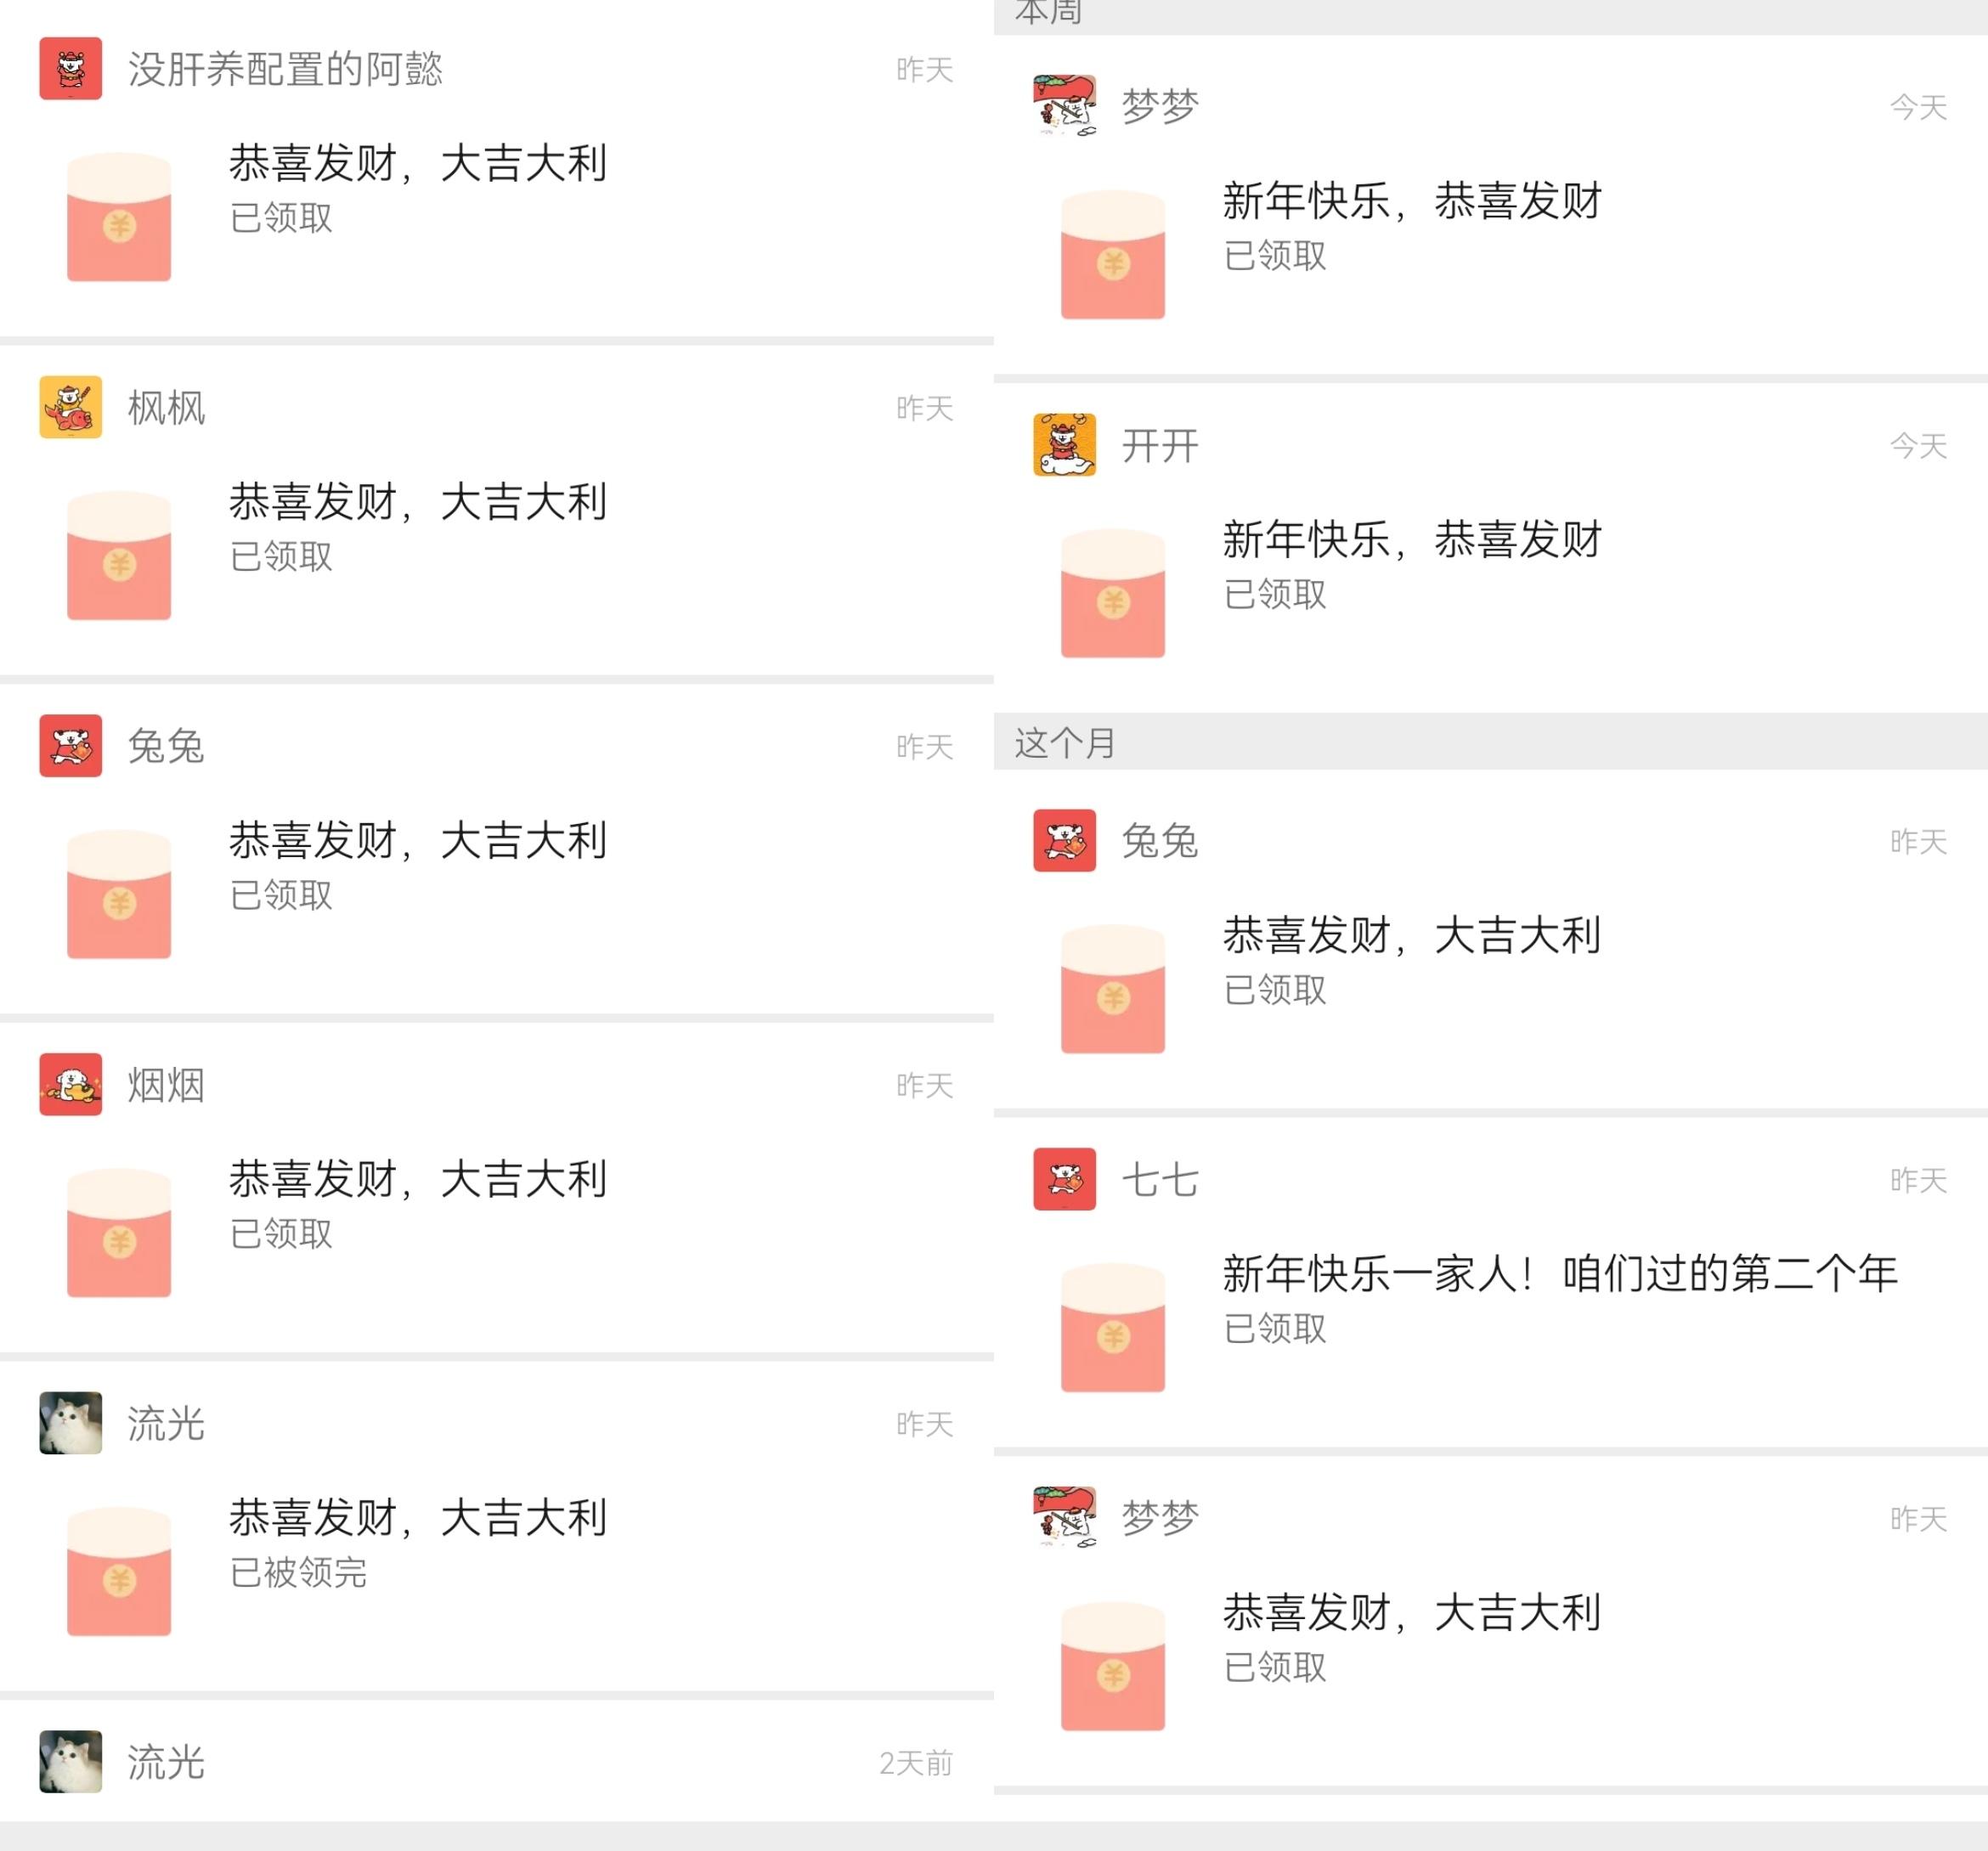Select the name 七七

(1160, 1180)
